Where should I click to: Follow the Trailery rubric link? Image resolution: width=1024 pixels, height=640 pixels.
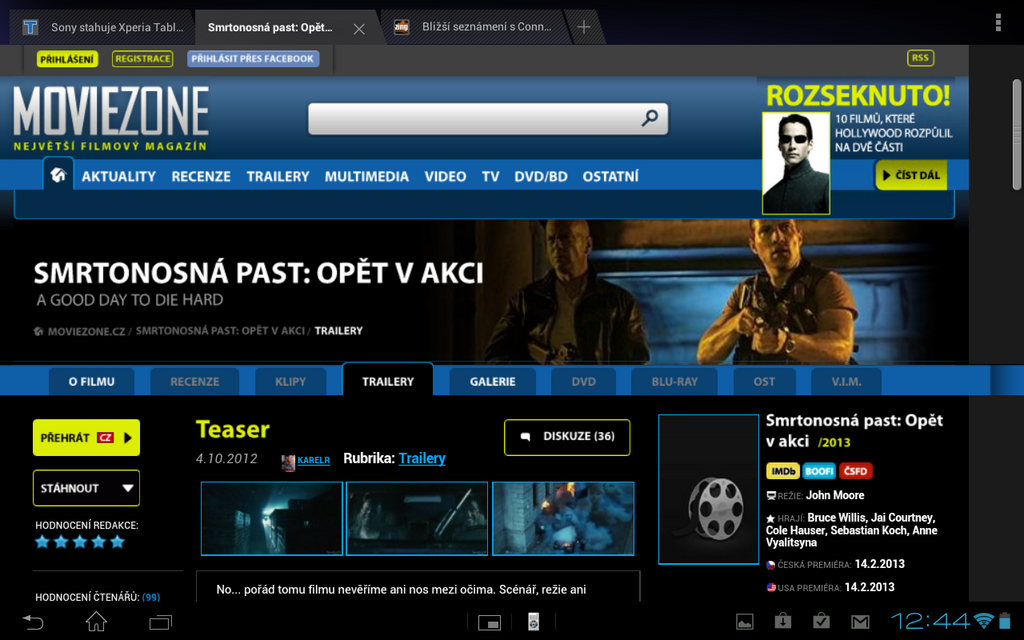(x=422, y=458)
